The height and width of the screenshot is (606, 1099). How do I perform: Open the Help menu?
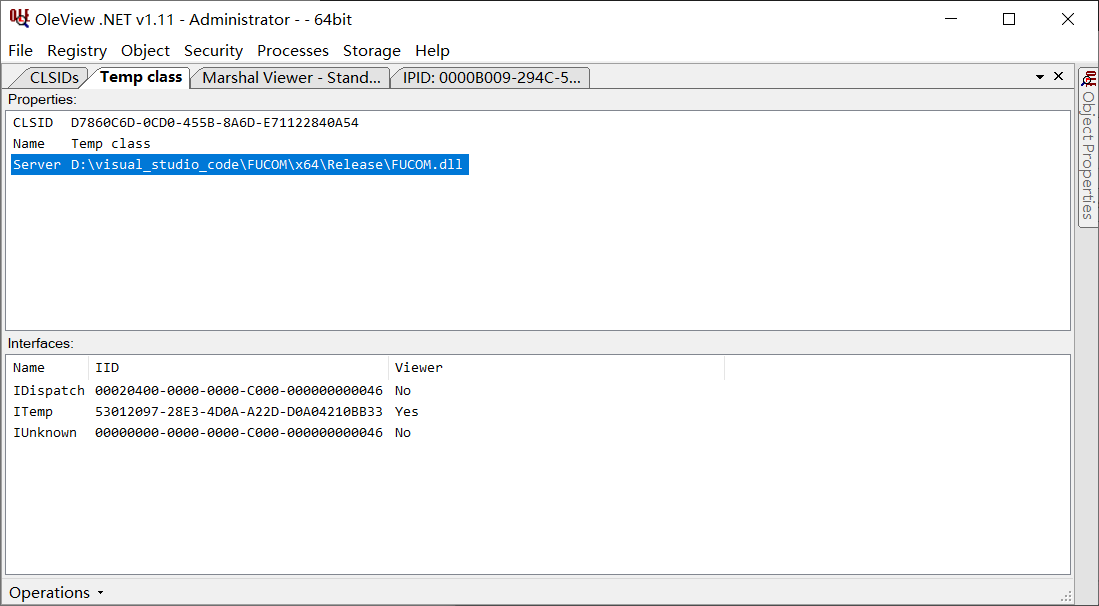click(x=432, y=50)
